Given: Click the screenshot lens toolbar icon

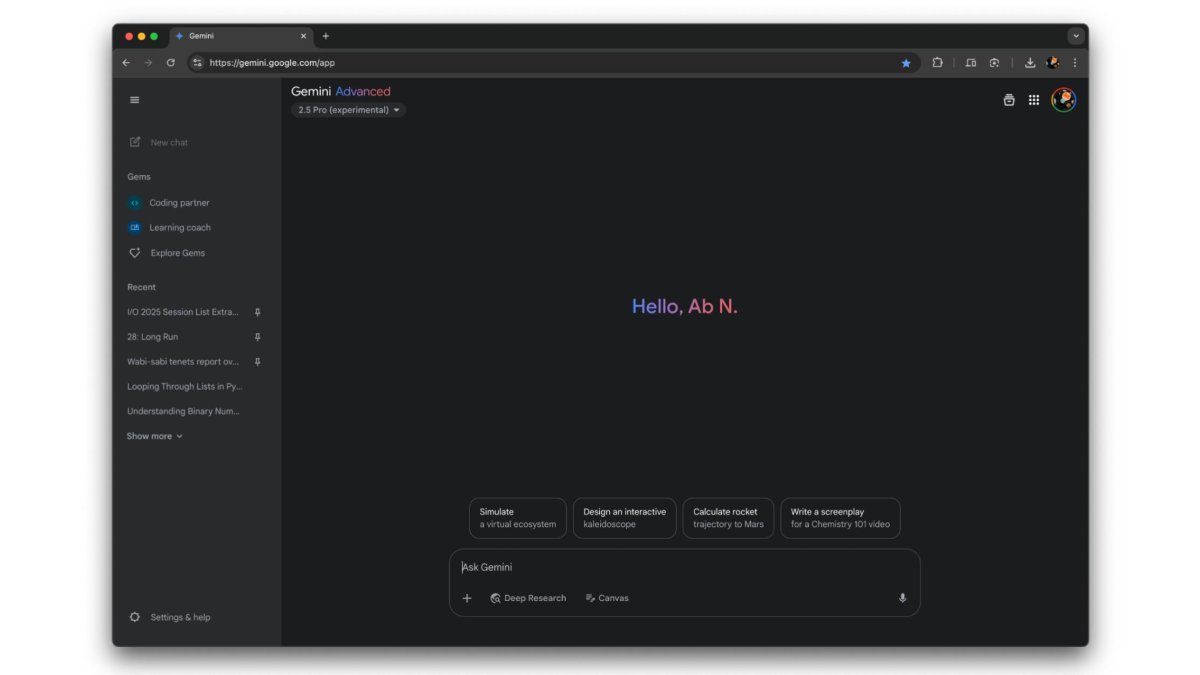Looking at the screenshot, I should point(994,62).
